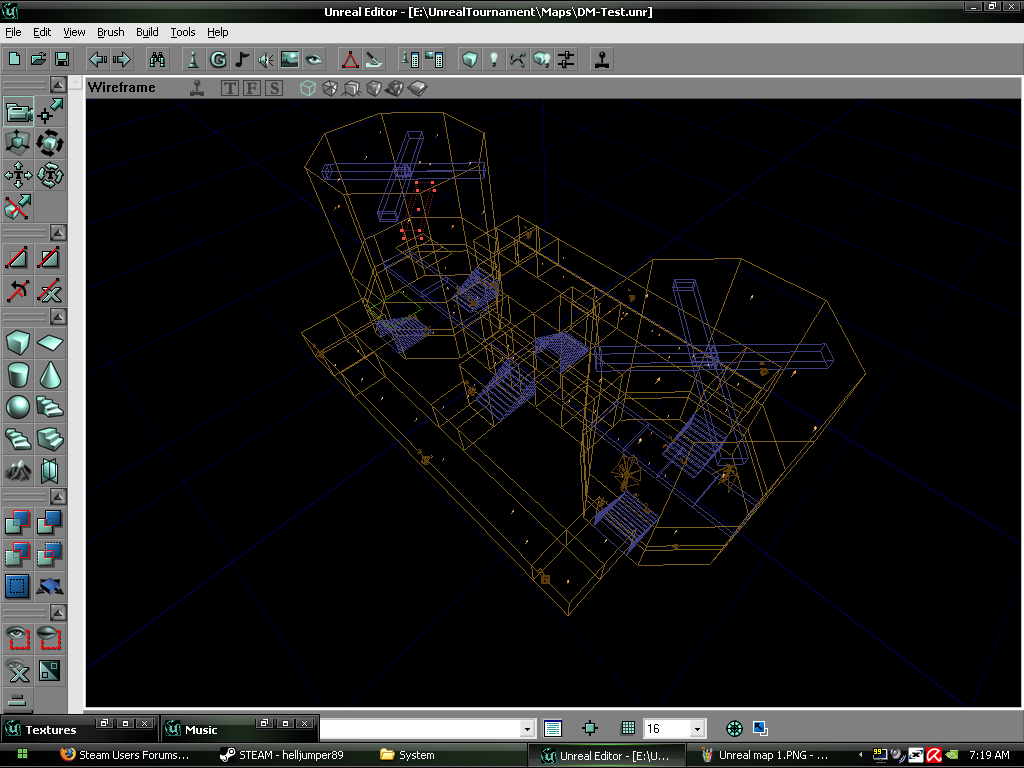Subtract brush from world
1024x768 pixels.
pos(50,522)
